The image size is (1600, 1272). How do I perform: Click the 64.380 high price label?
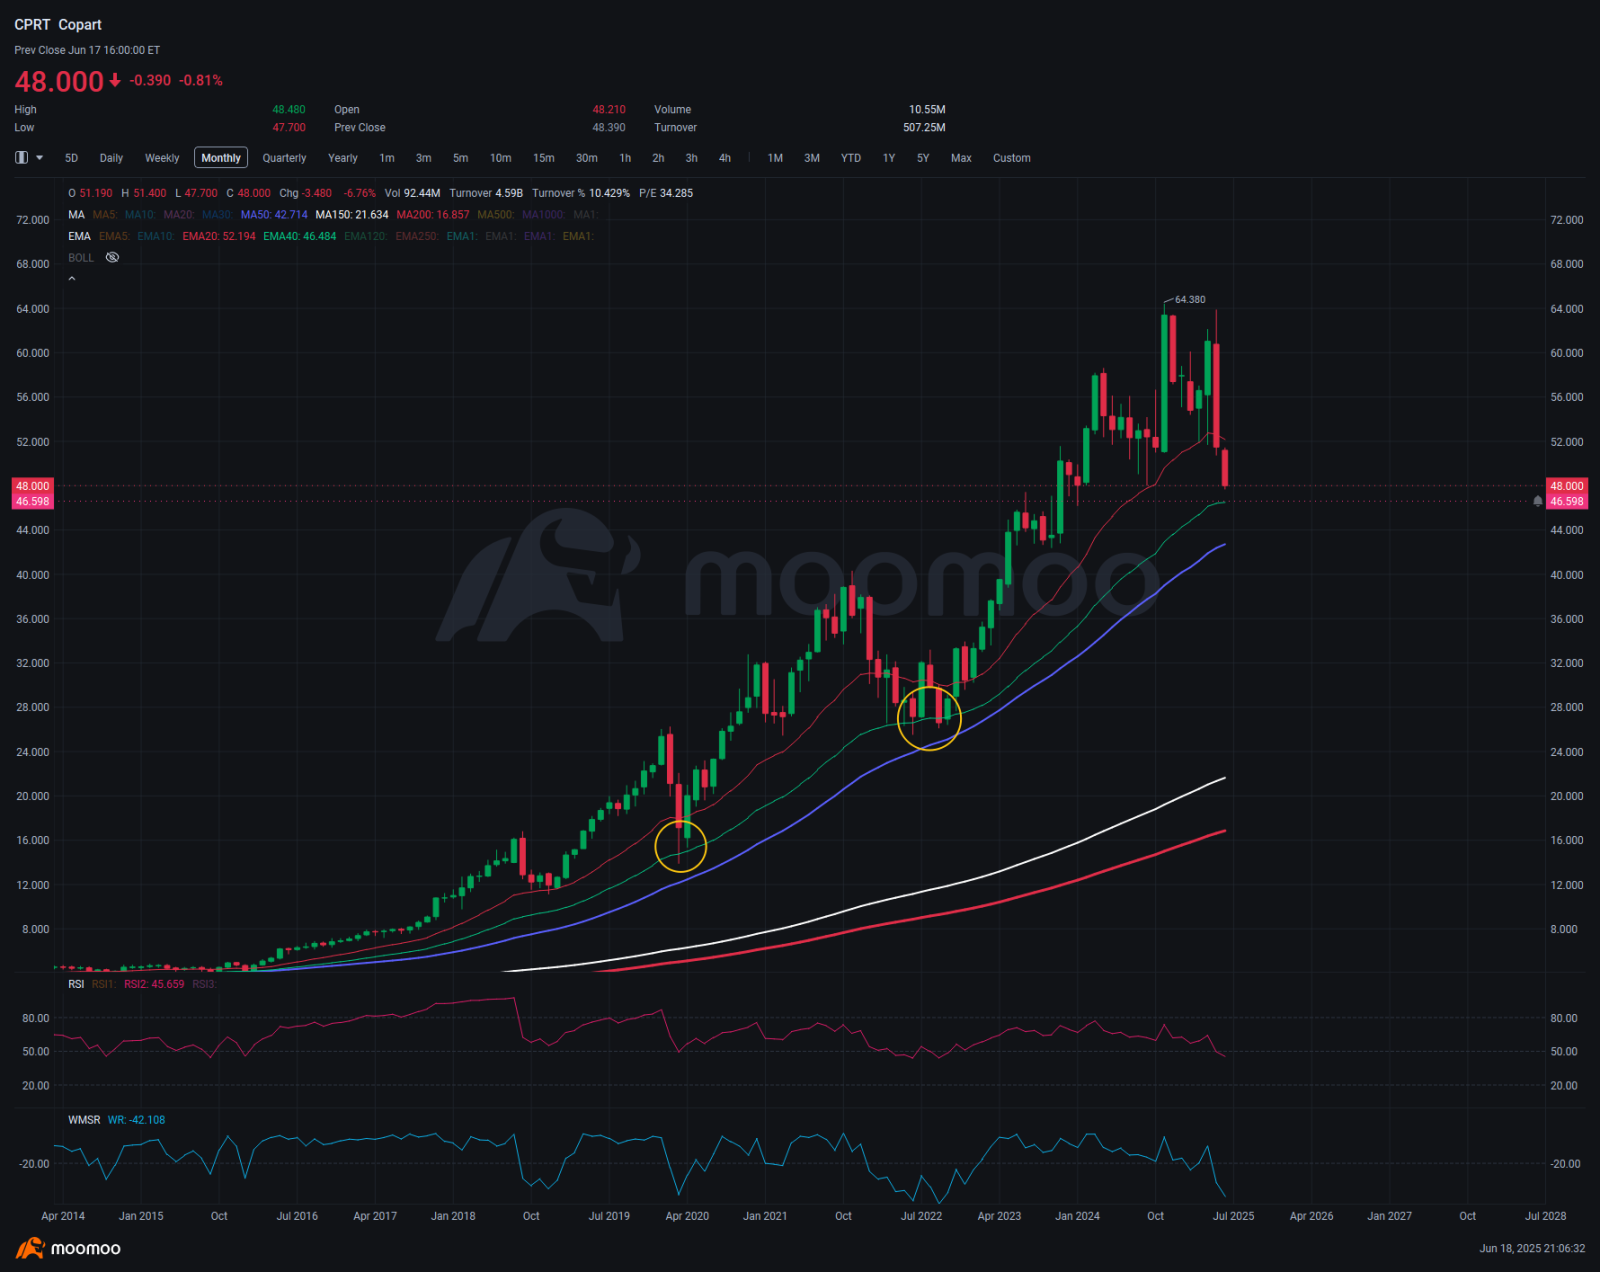1190,299
